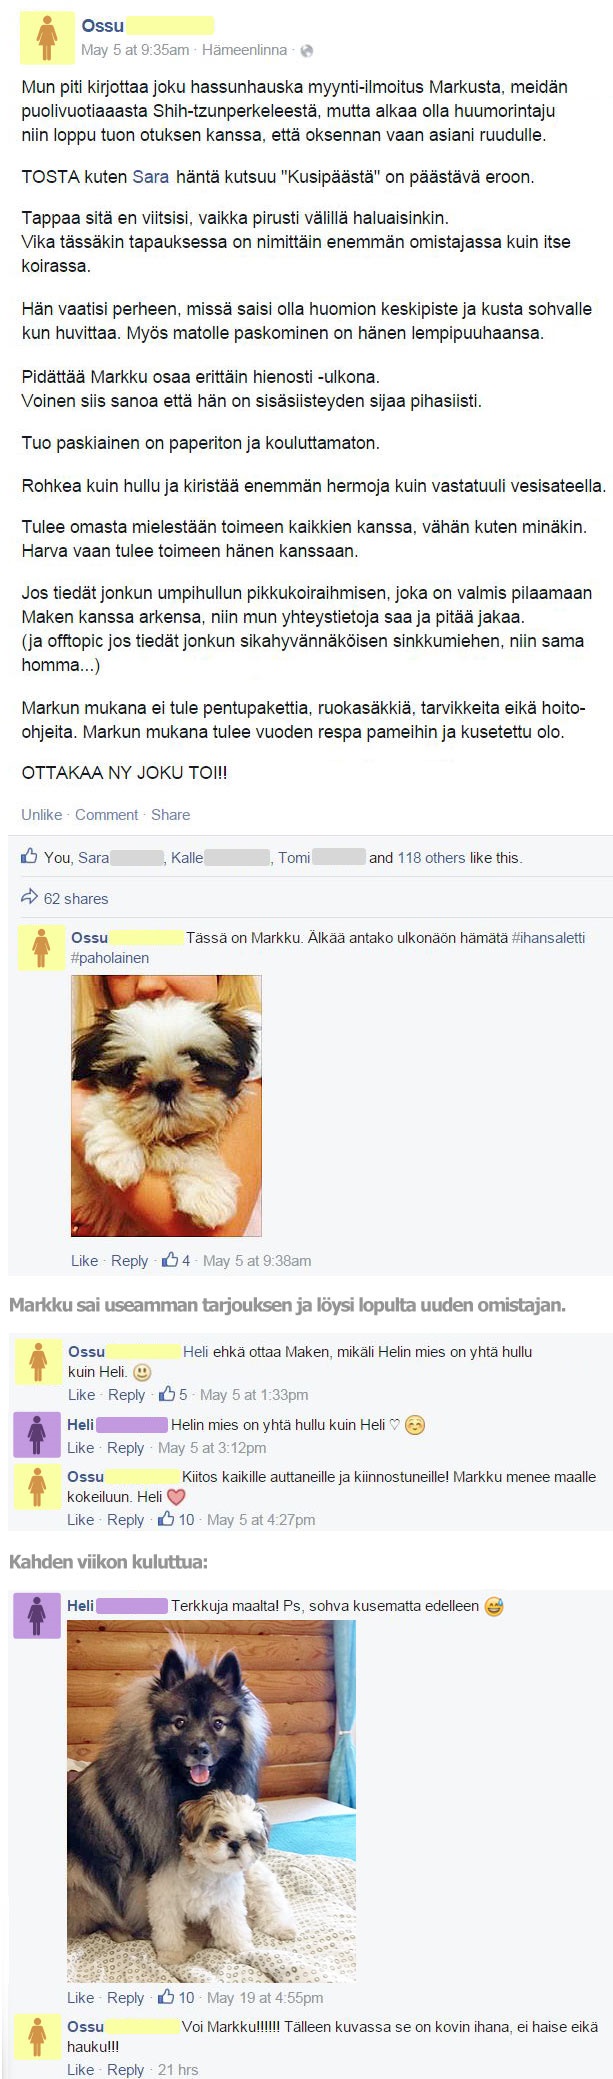Image resolution: width=613 pixels, height=2079 pixels.
Task: Open the photo of two dogs on the bed
Action: tap(211, 1801)
